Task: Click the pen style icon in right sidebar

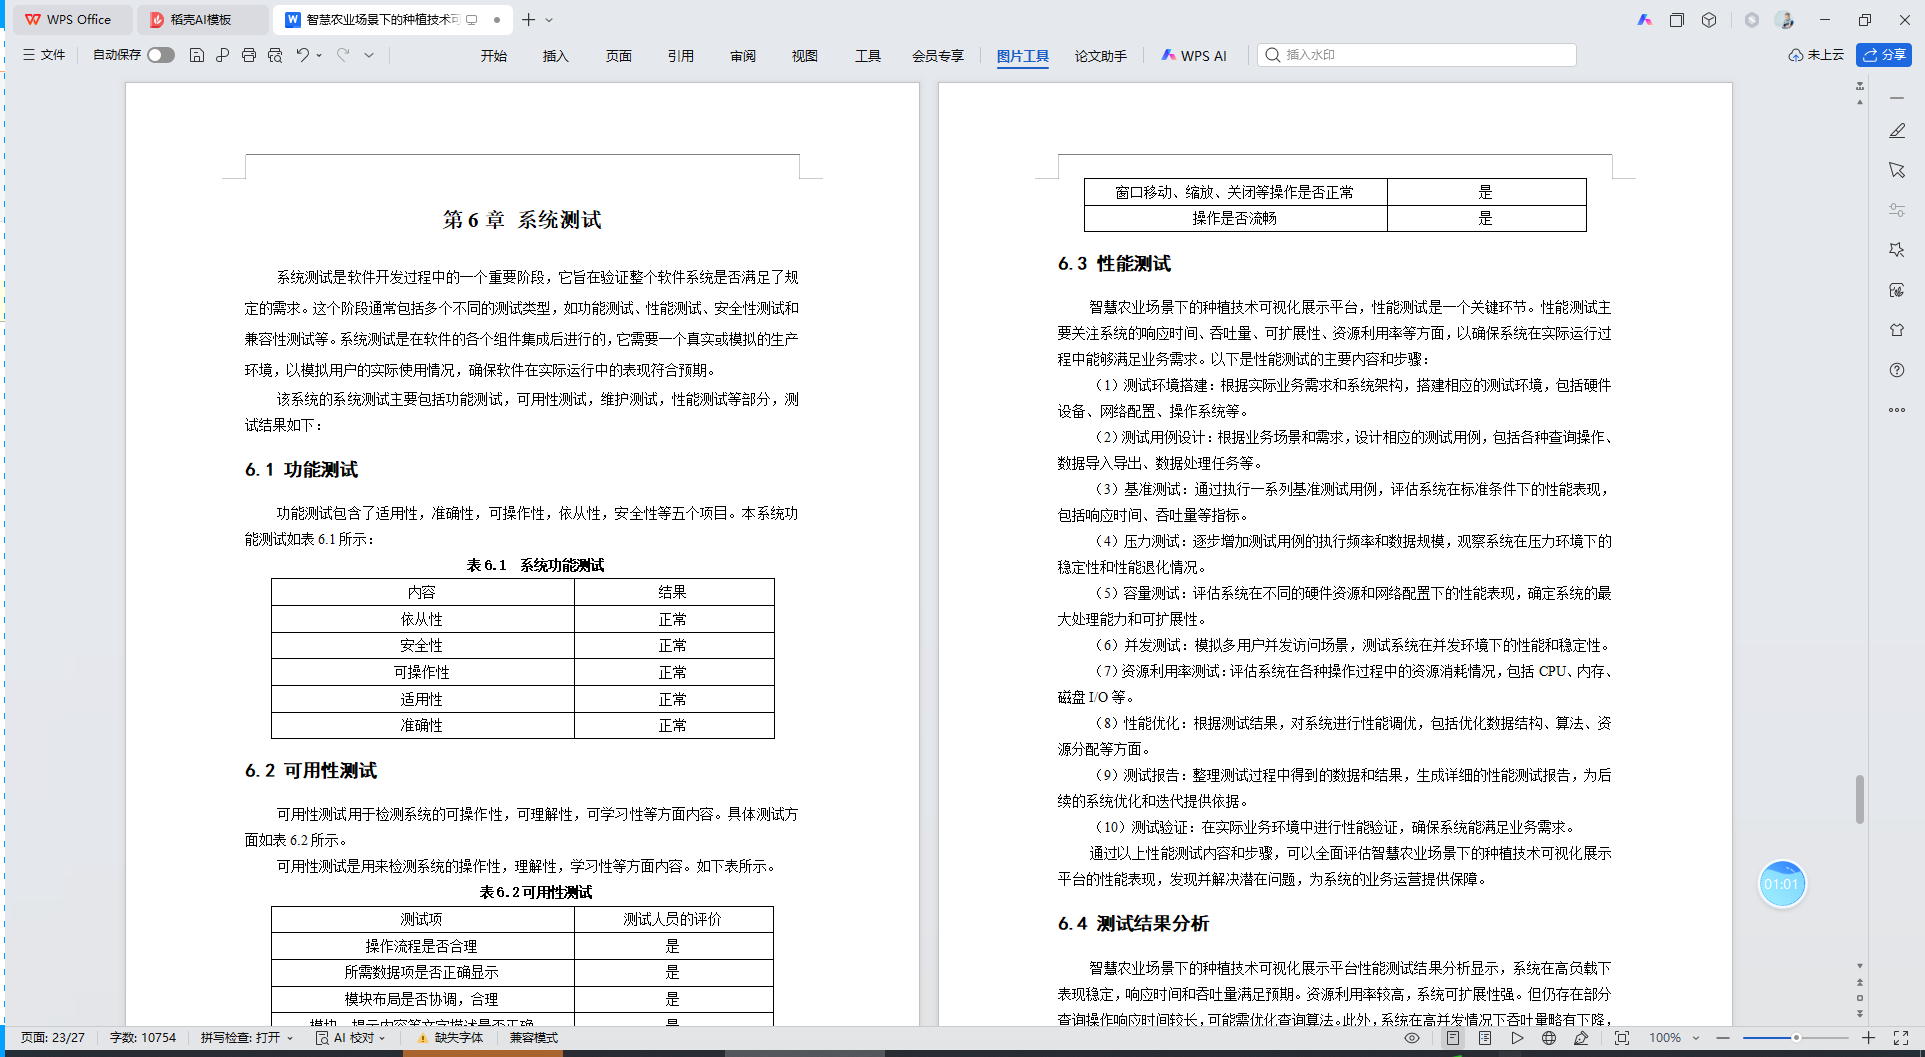Action: click(x=1897, y=130)
